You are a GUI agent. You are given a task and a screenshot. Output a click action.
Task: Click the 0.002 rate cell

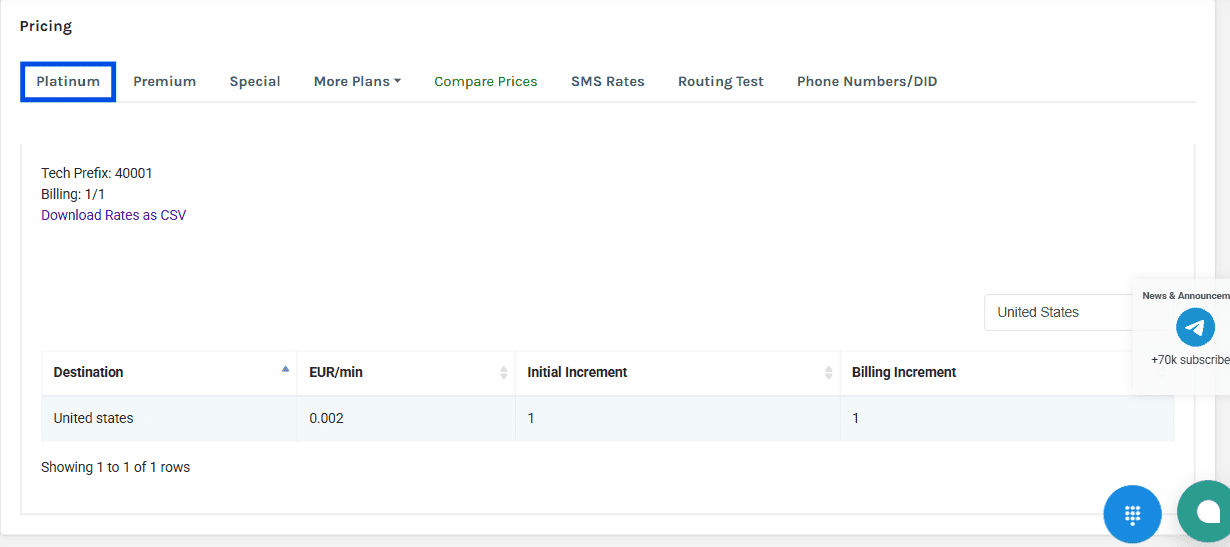[326, 418]
